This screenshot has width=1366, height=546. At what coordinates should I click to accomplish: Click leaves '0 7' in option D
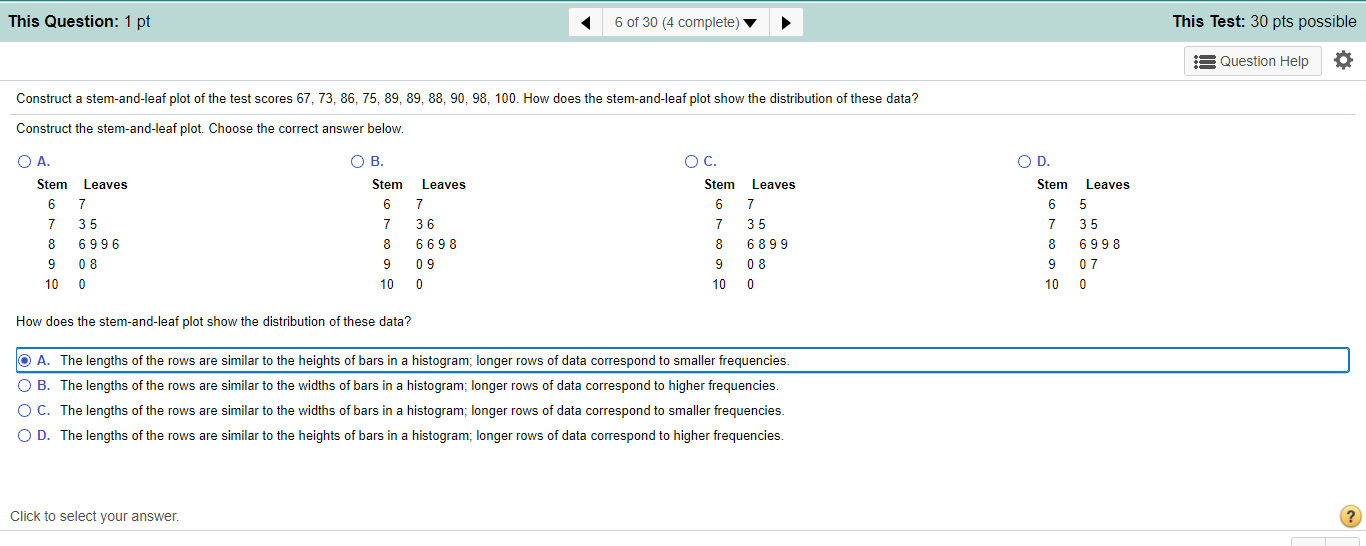1089,264
